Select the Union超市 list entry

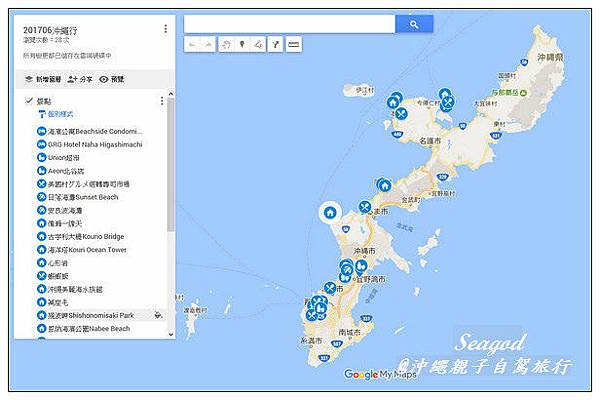click(58, 157)
